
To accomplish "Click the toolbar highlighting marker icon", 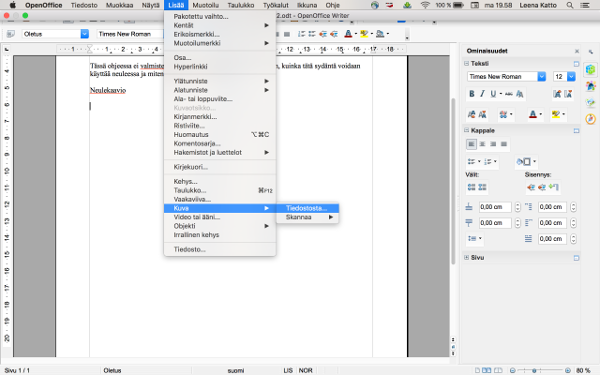I will (364, 34).
